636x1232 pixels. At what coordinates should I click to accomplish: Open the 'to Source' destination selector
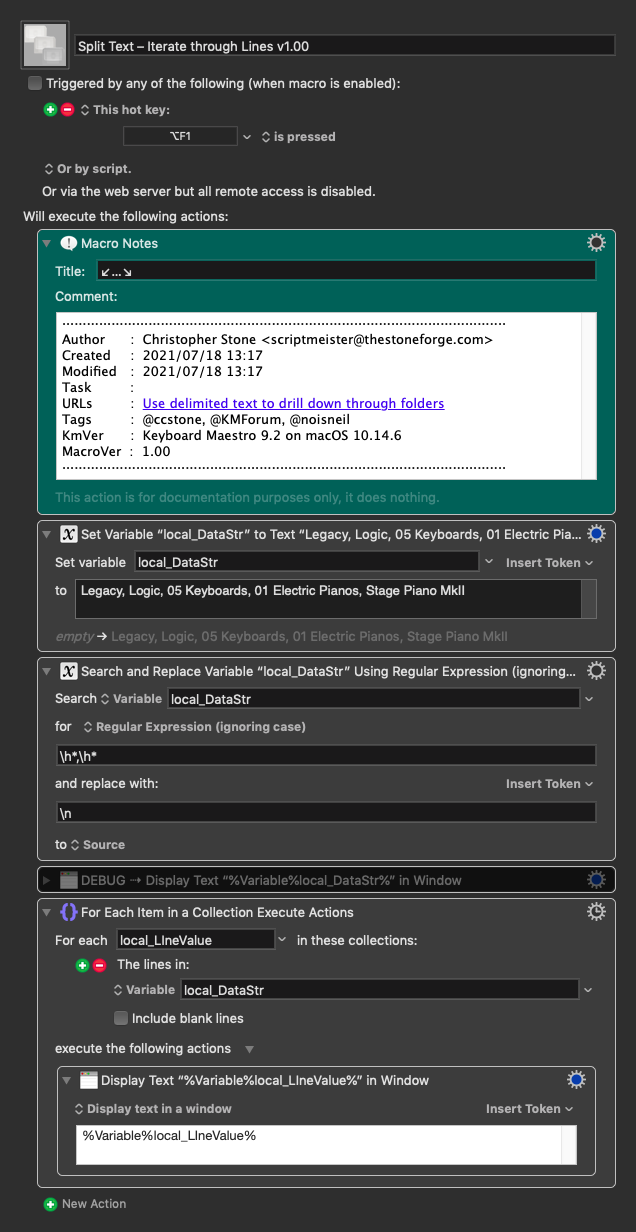coord(97,845)
